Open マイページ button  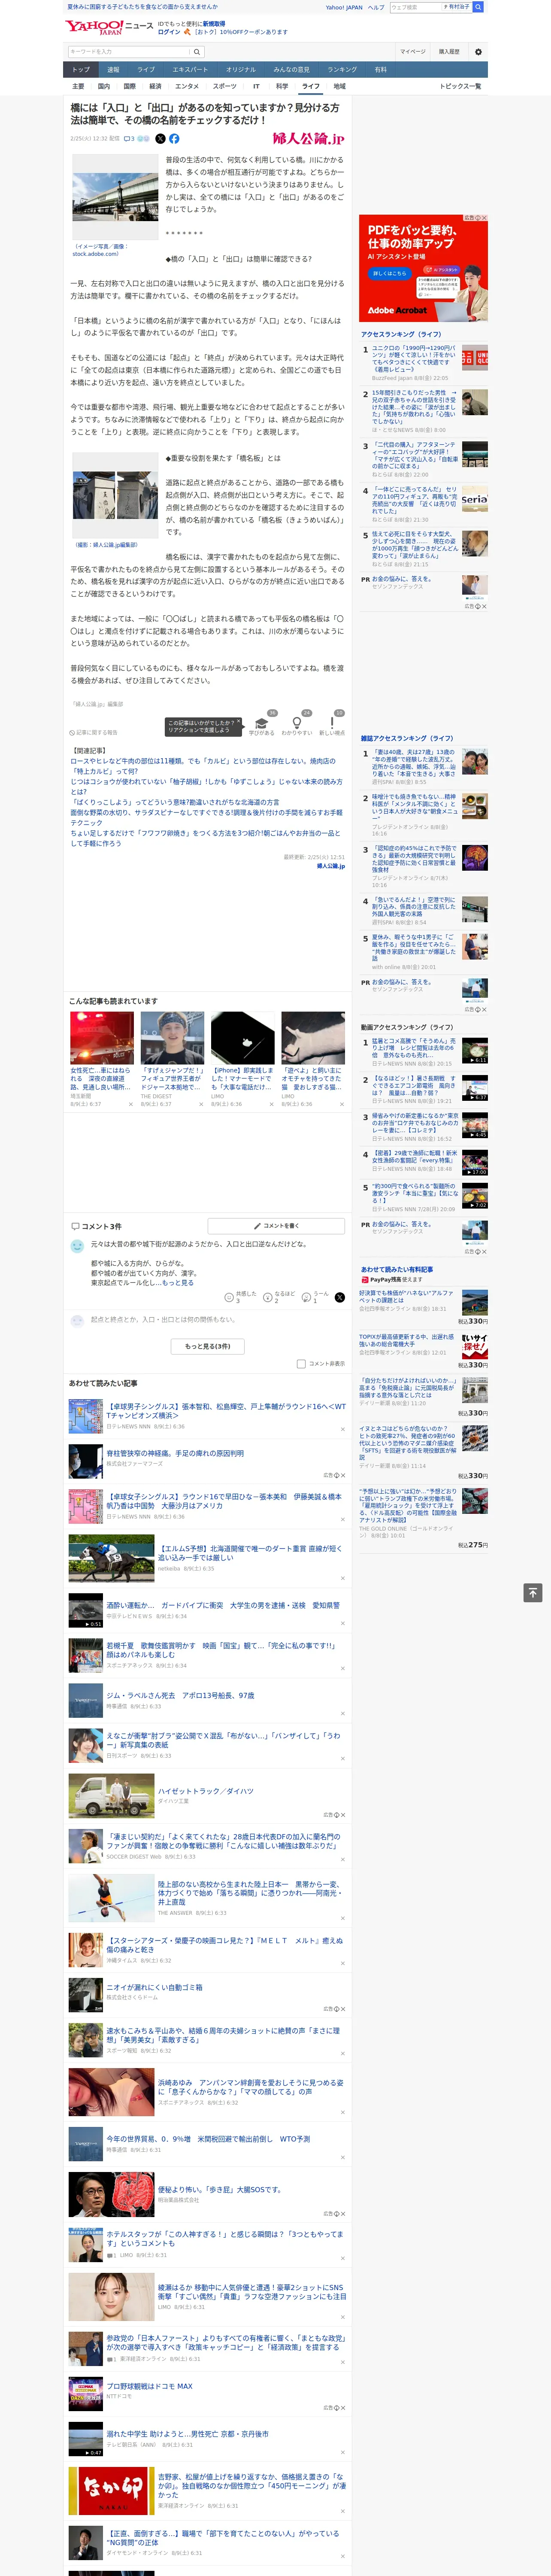click(413, 52)
